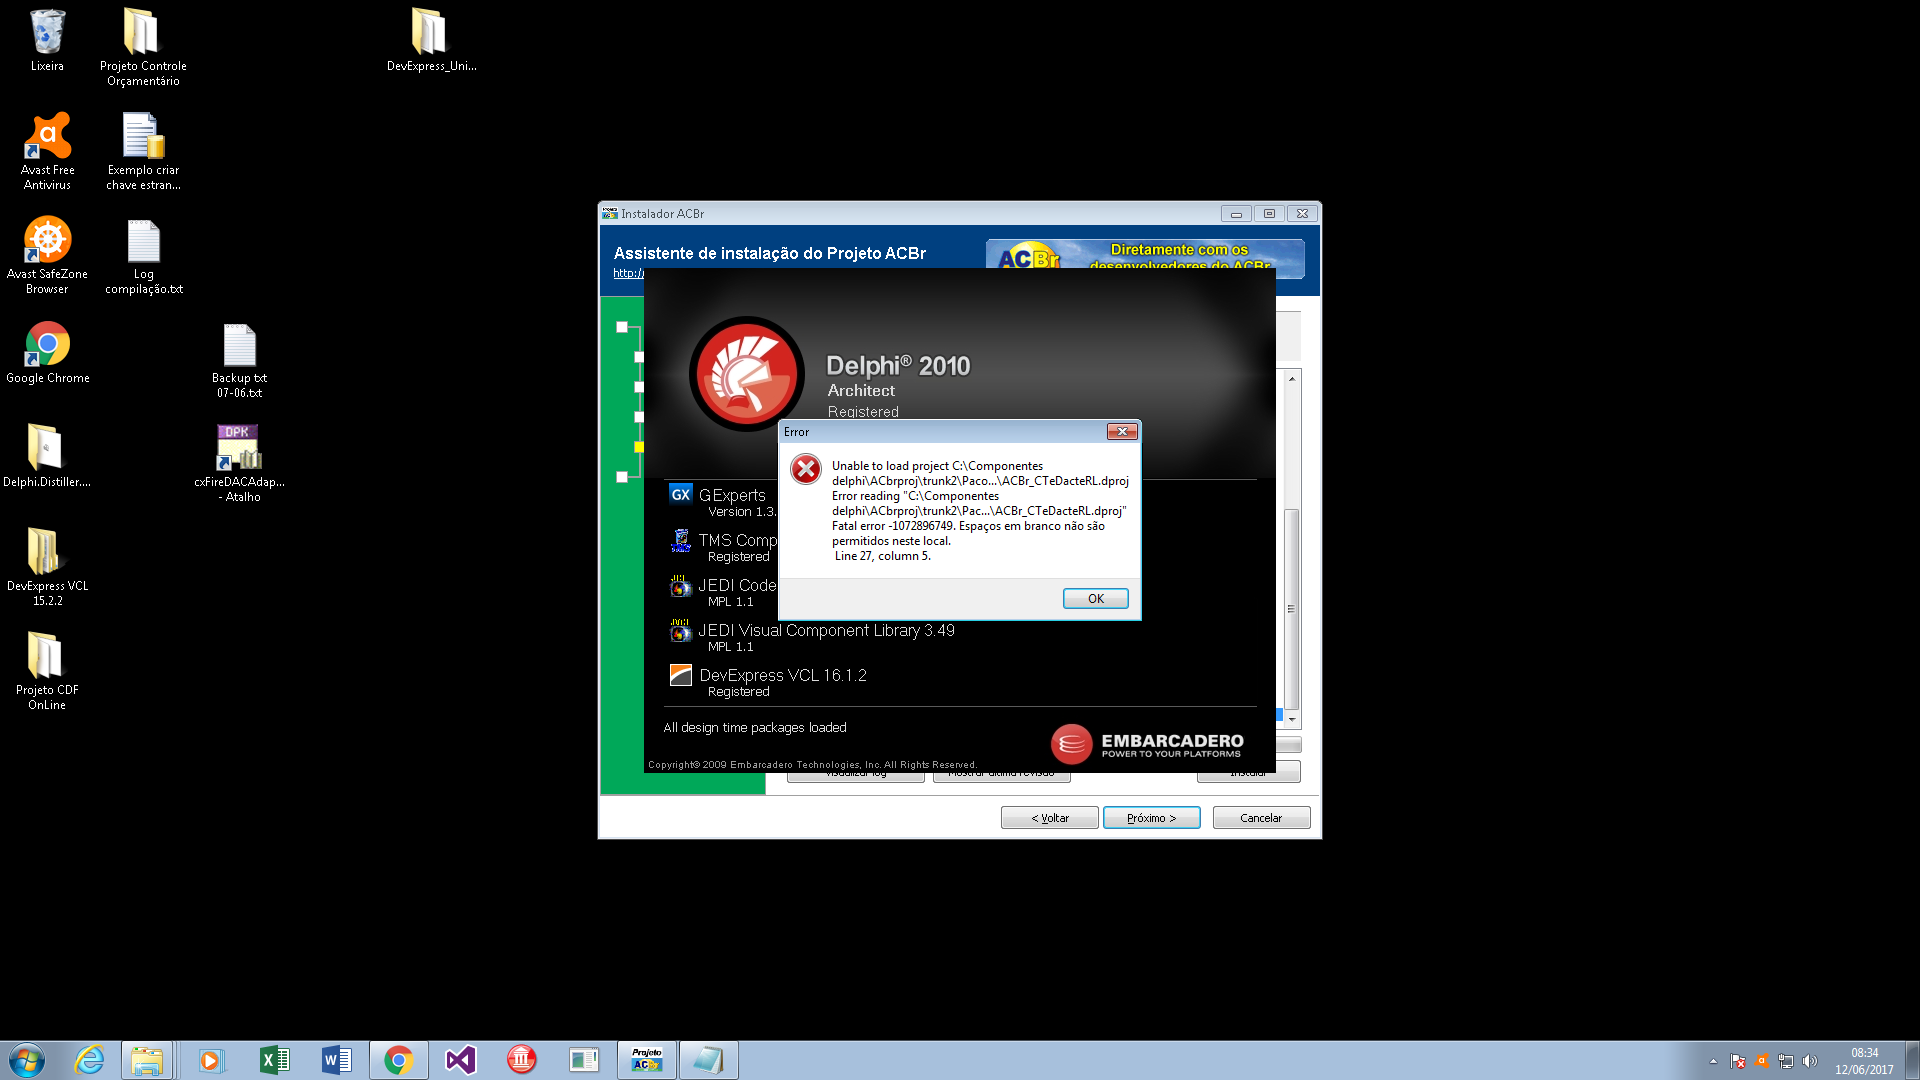Screen dimensions: 1920x1080
Task: Show hidden tray icons arrow
Action: [1713, 1061]
